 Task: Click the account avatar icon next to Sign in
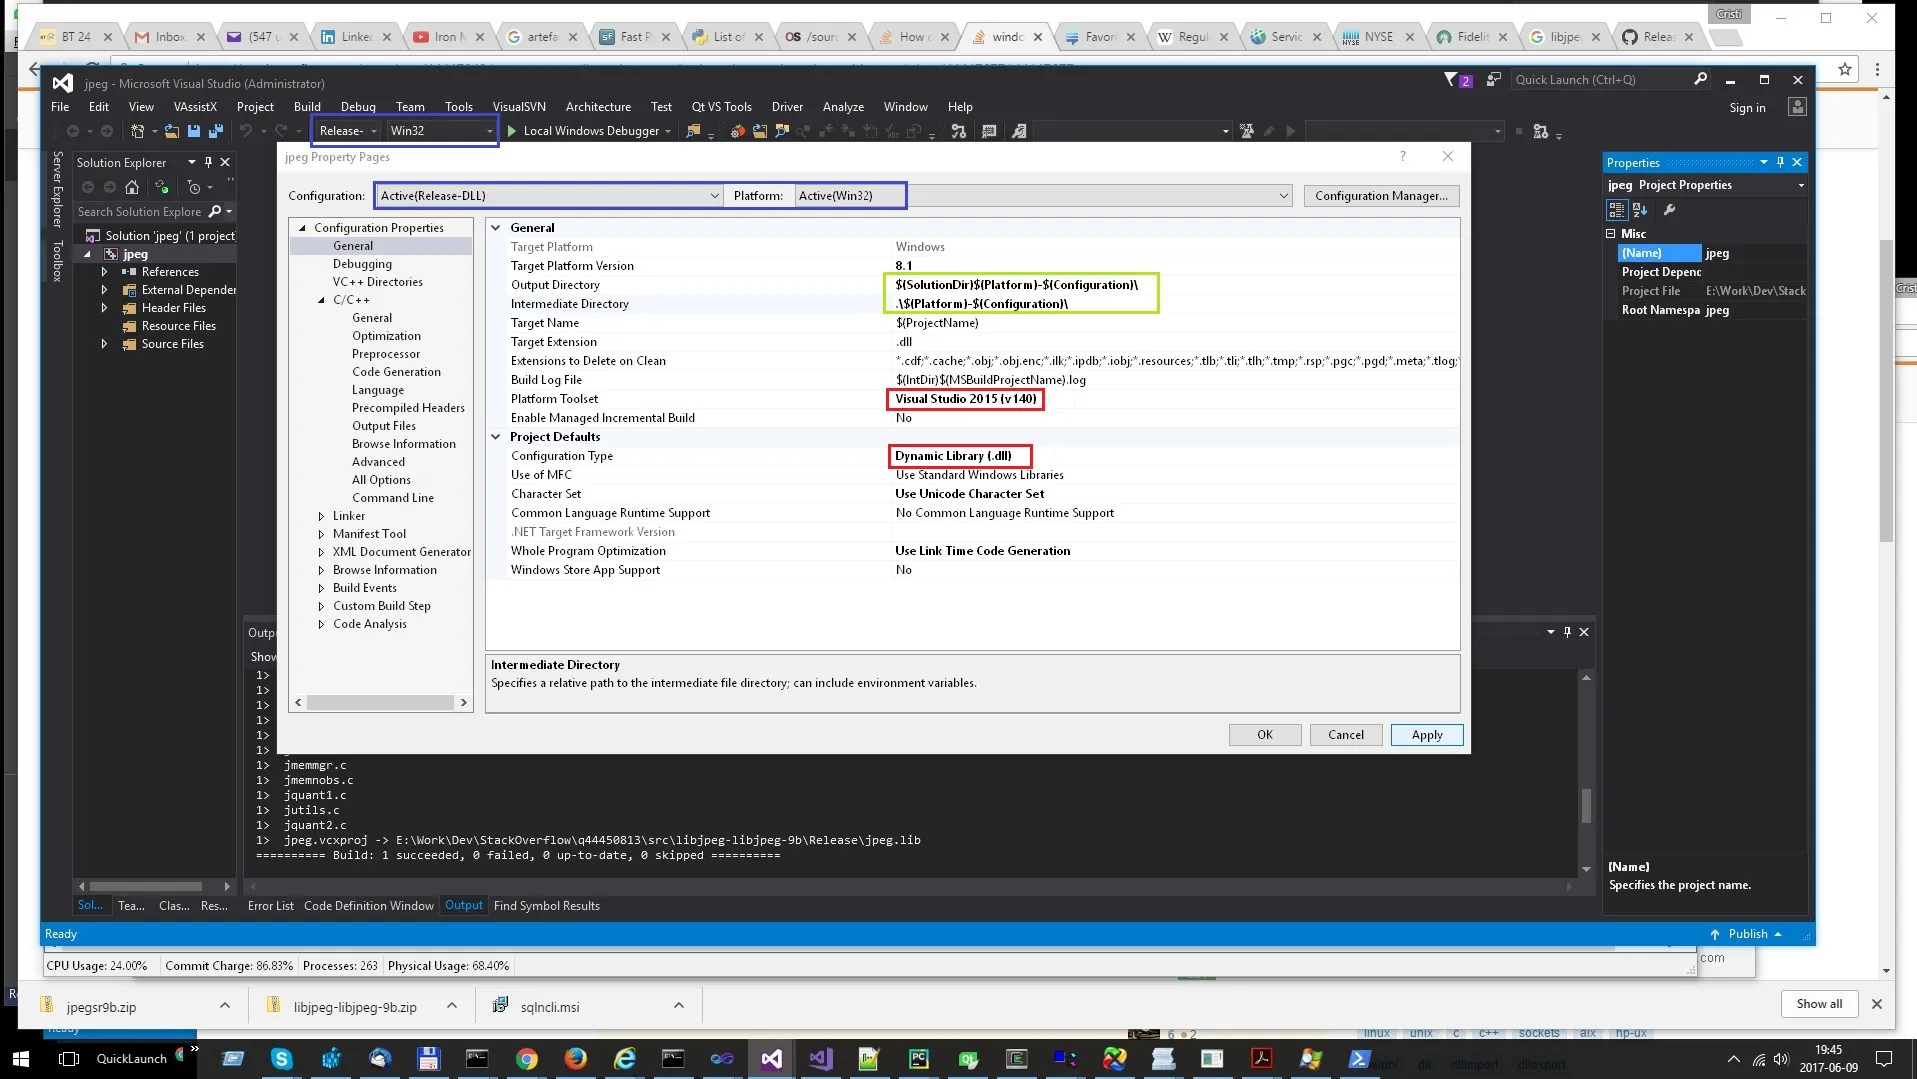tap(1797, 107)
